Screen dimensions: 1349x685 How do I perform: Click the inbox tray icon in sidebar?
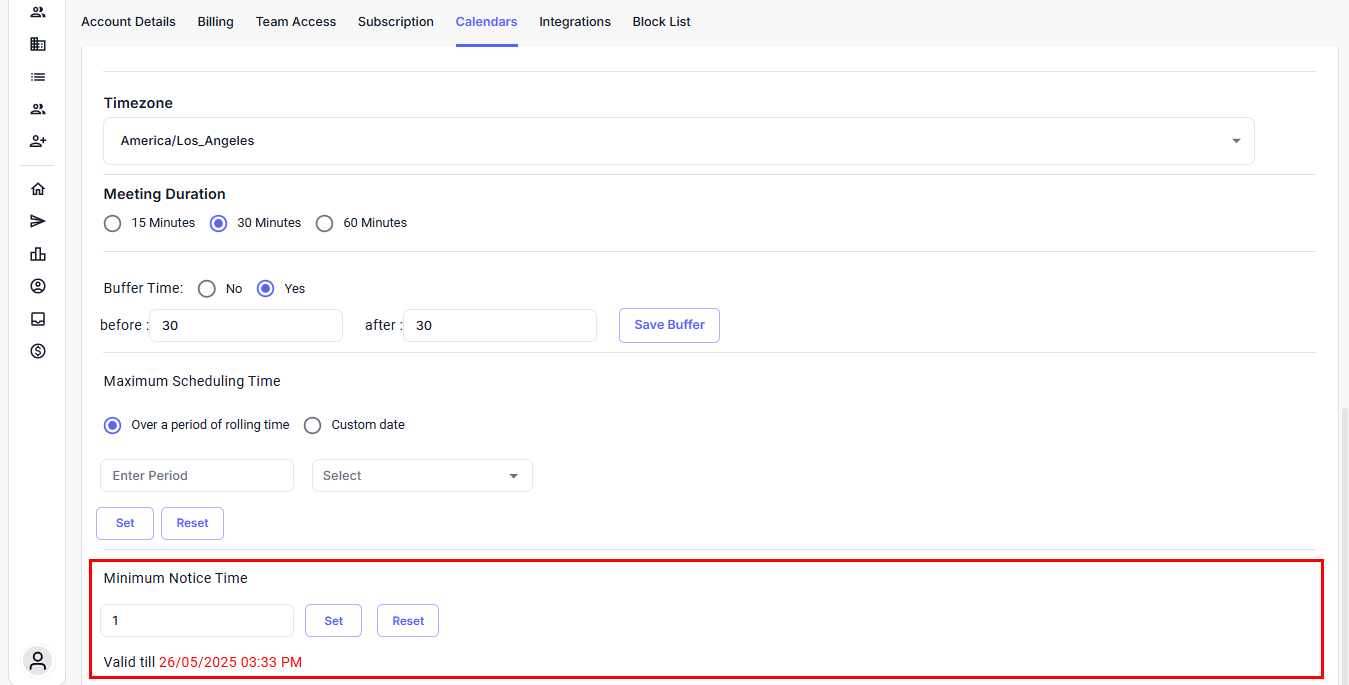point(38,319)
